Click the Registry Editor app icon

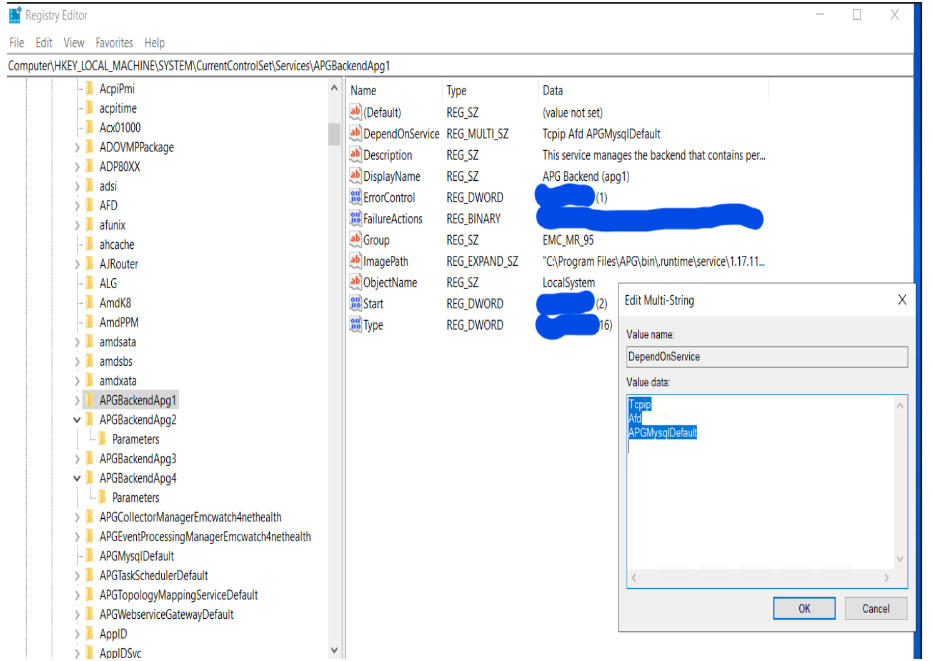(15, 15)
